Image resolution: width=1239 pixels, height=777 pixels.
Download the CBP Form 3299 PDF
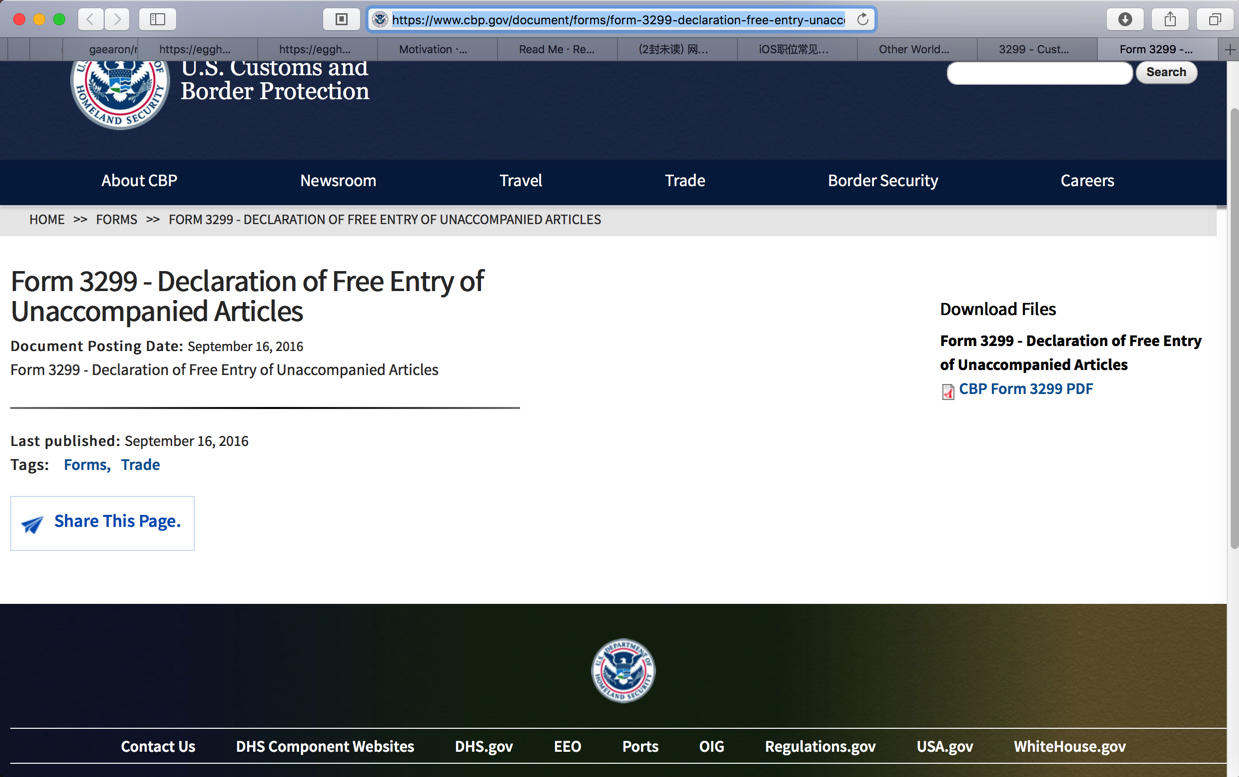(1026, 389)
